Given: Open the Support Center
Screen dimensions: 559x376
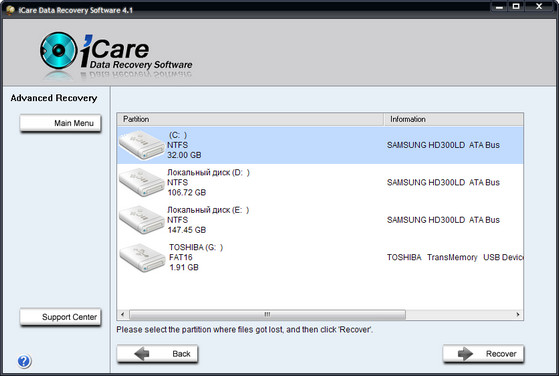Looking at the screenshot, I should click(60, 317).
